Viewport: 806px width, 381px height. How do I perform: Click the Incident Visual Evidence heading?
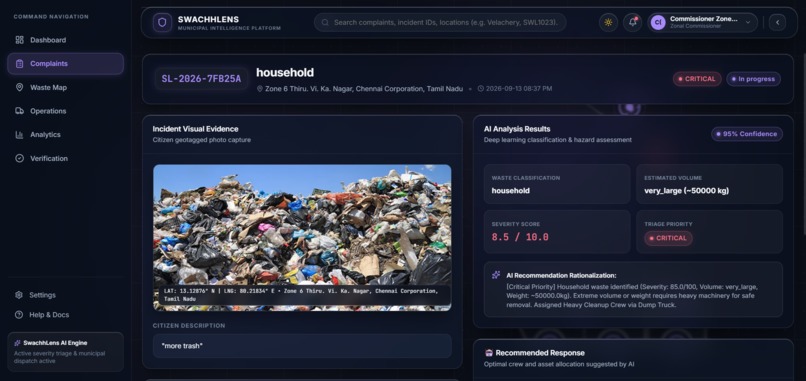coord(195,129)
